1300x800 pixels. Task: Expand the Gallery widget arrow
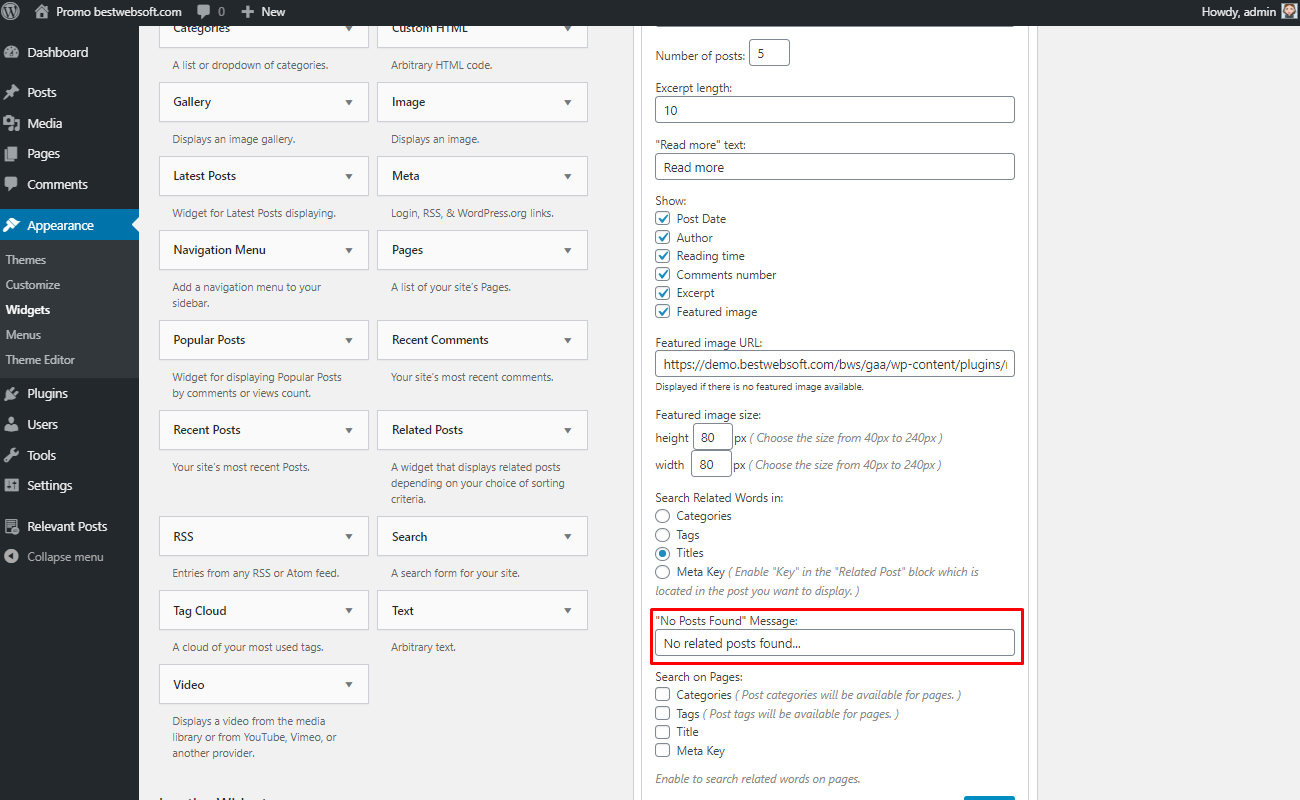pos(349,102)
